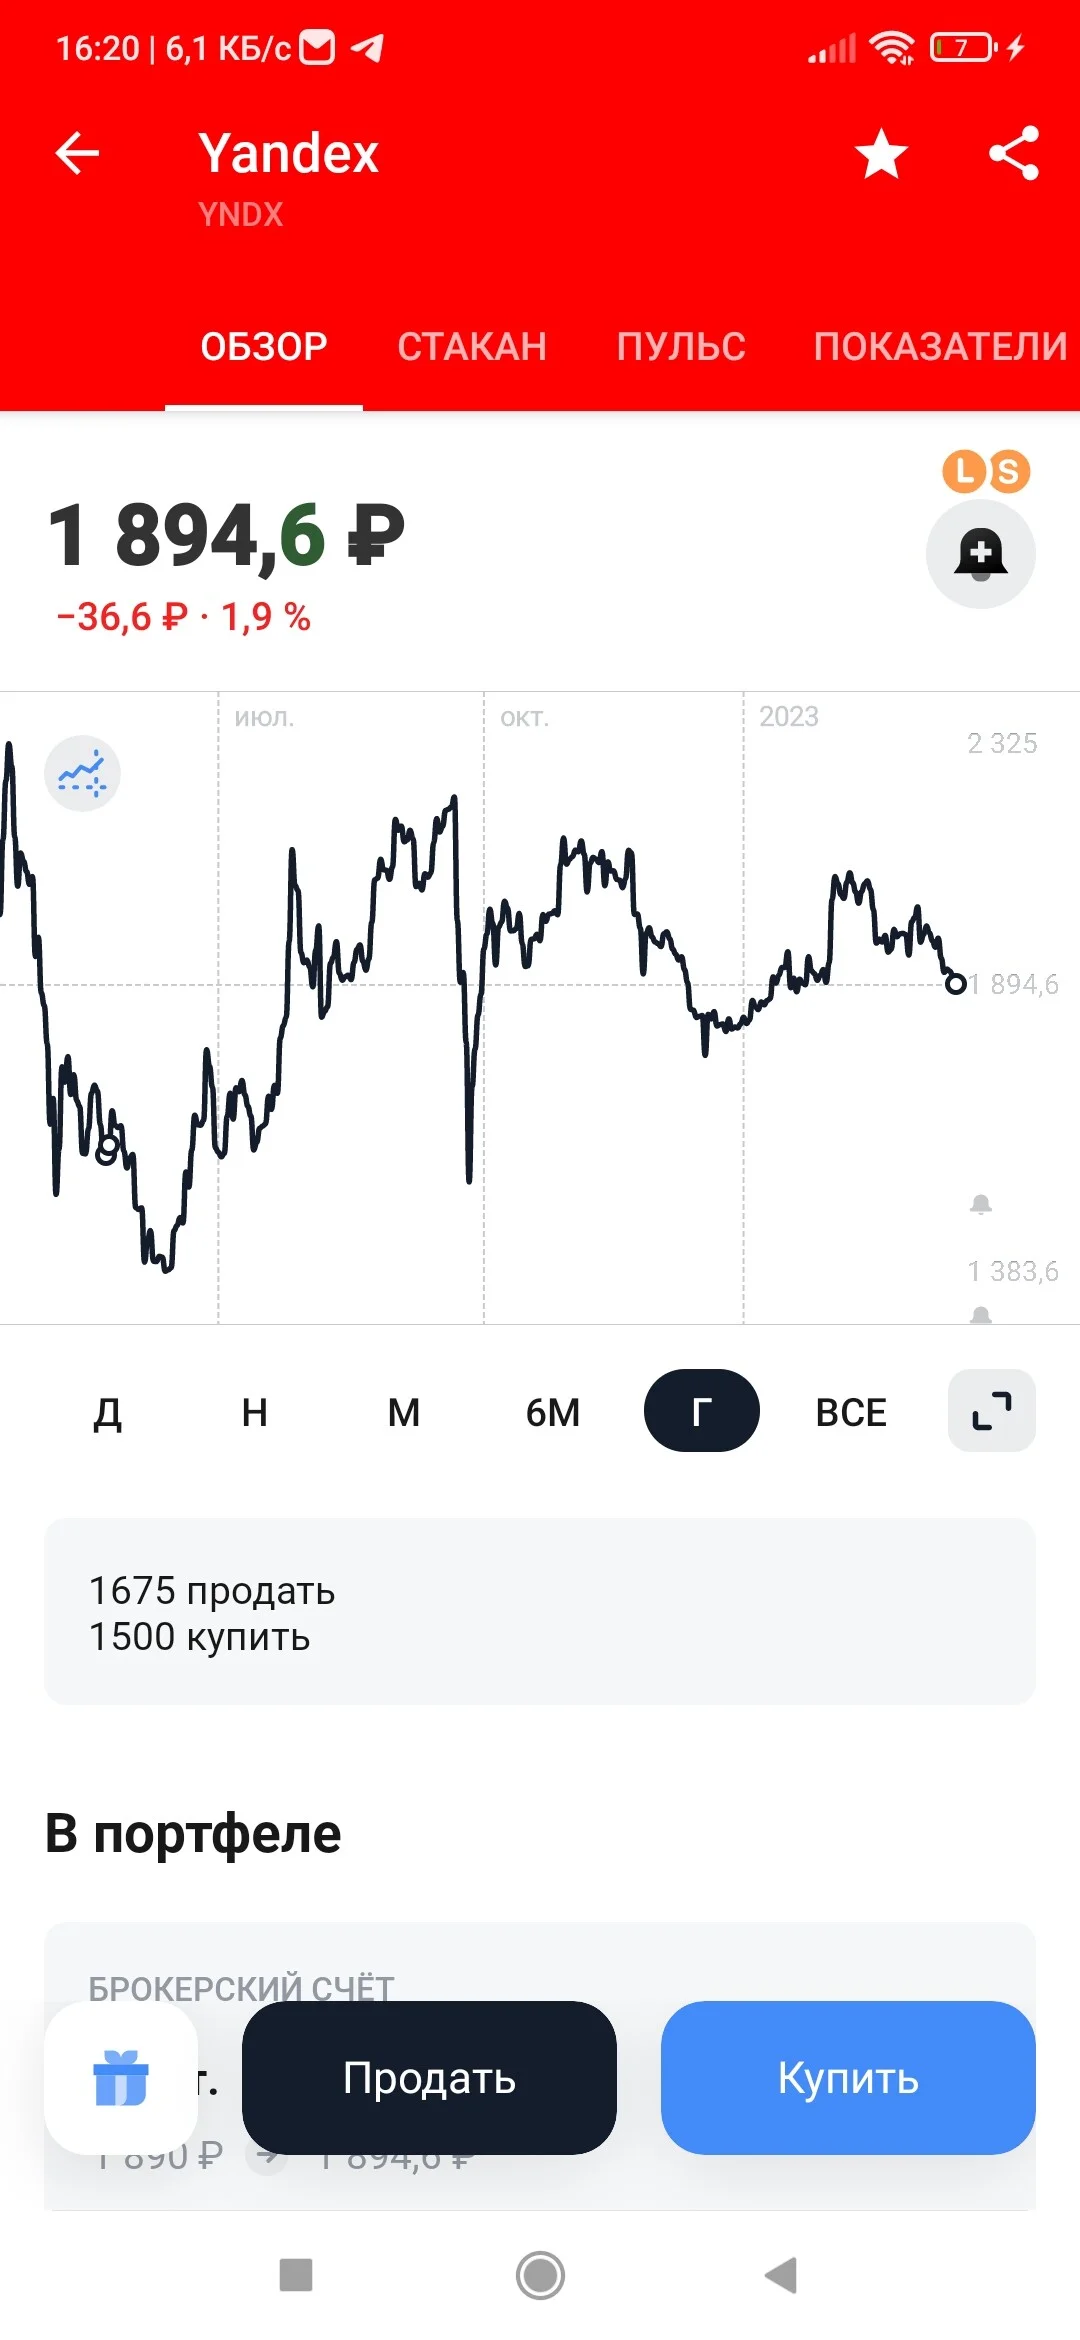Open the share icon
The image size is (1080, 2340).
coord(1014,154)
